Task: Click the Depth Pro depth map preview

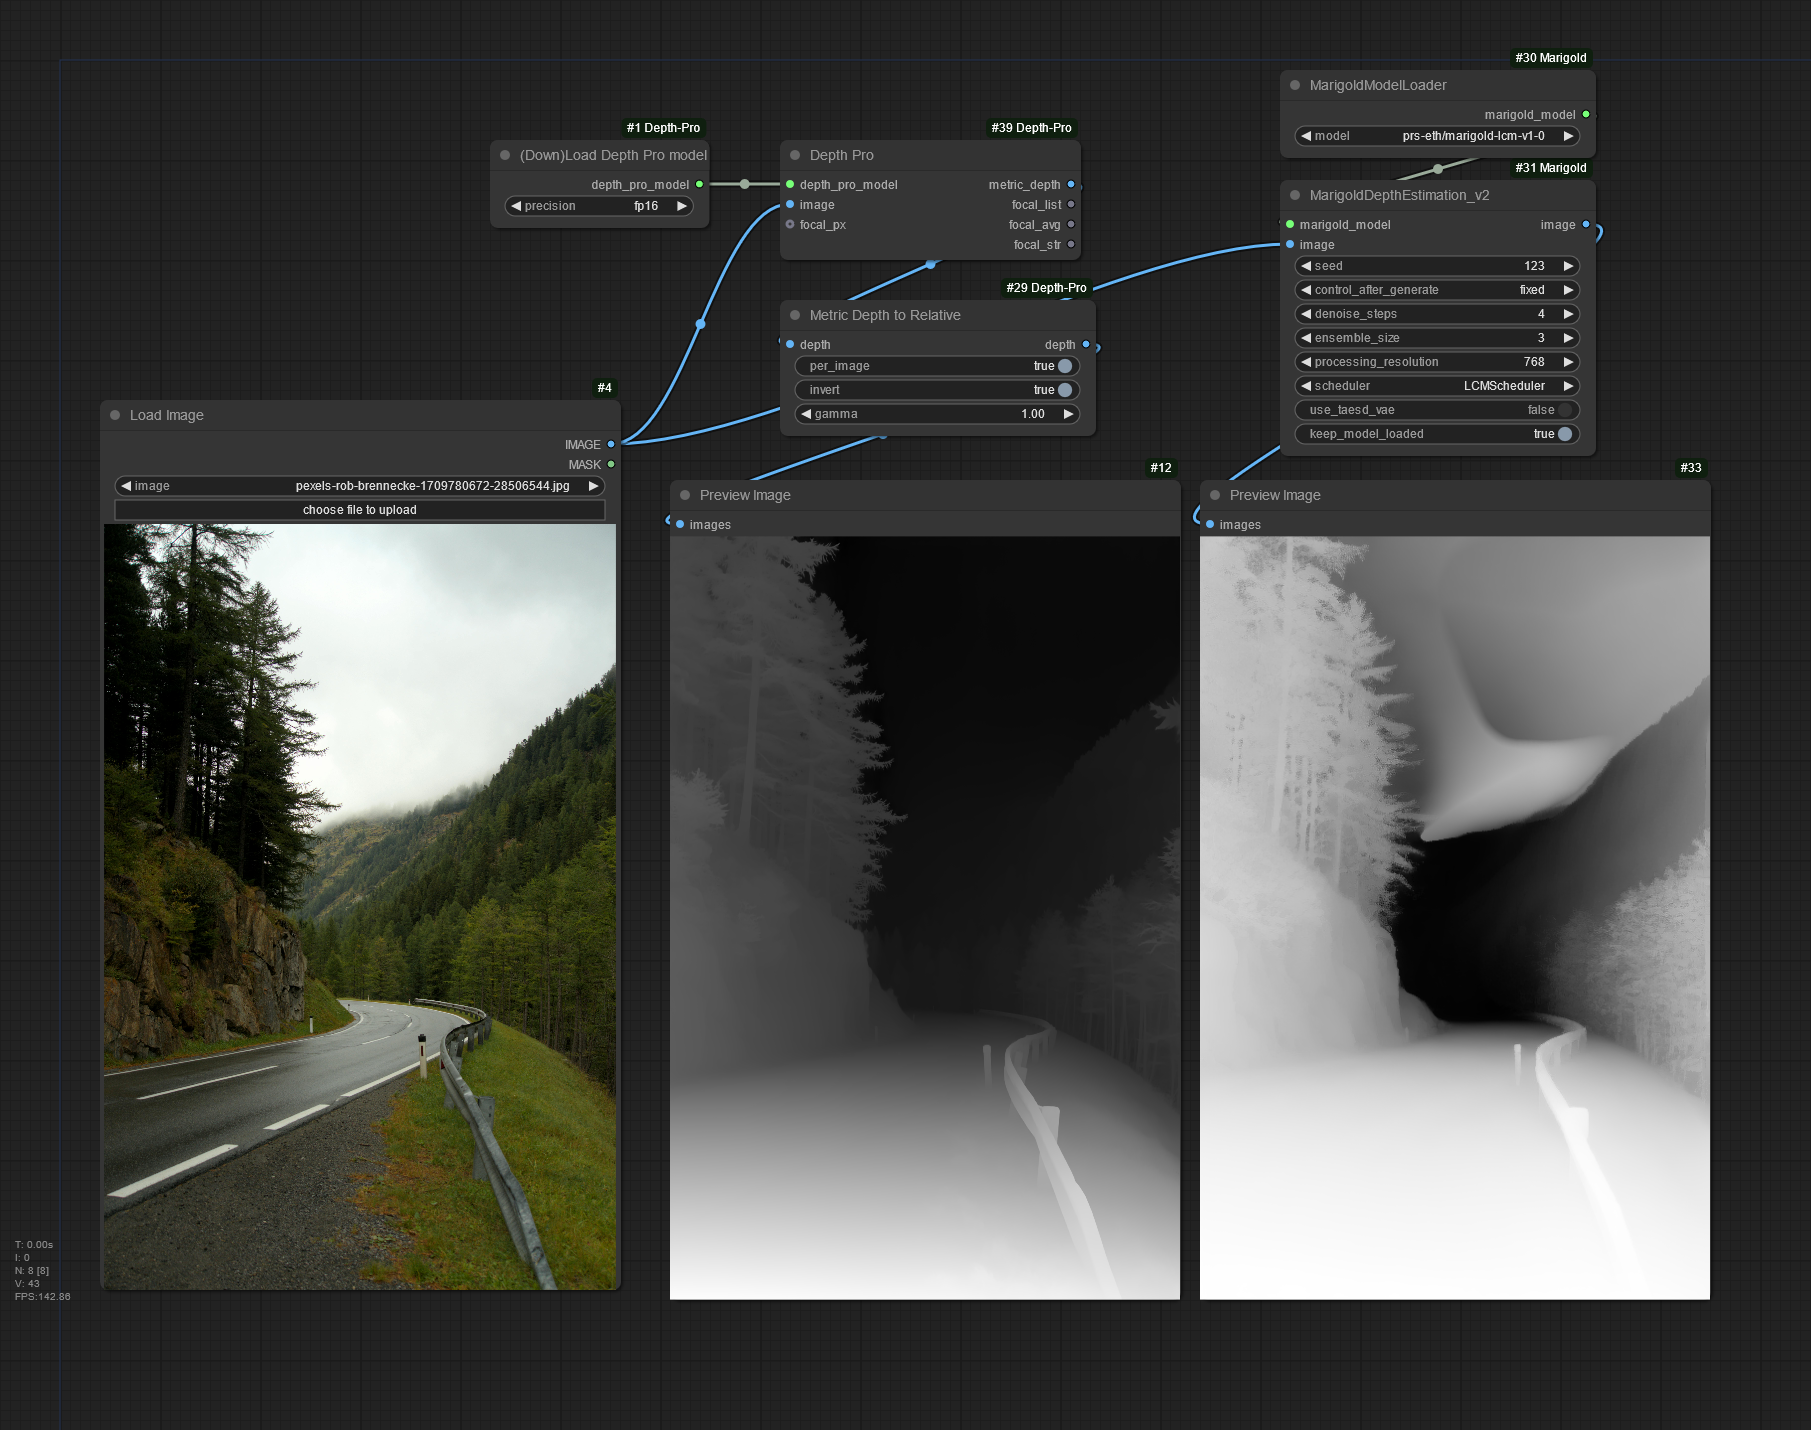Action: [x=925, y=918]
